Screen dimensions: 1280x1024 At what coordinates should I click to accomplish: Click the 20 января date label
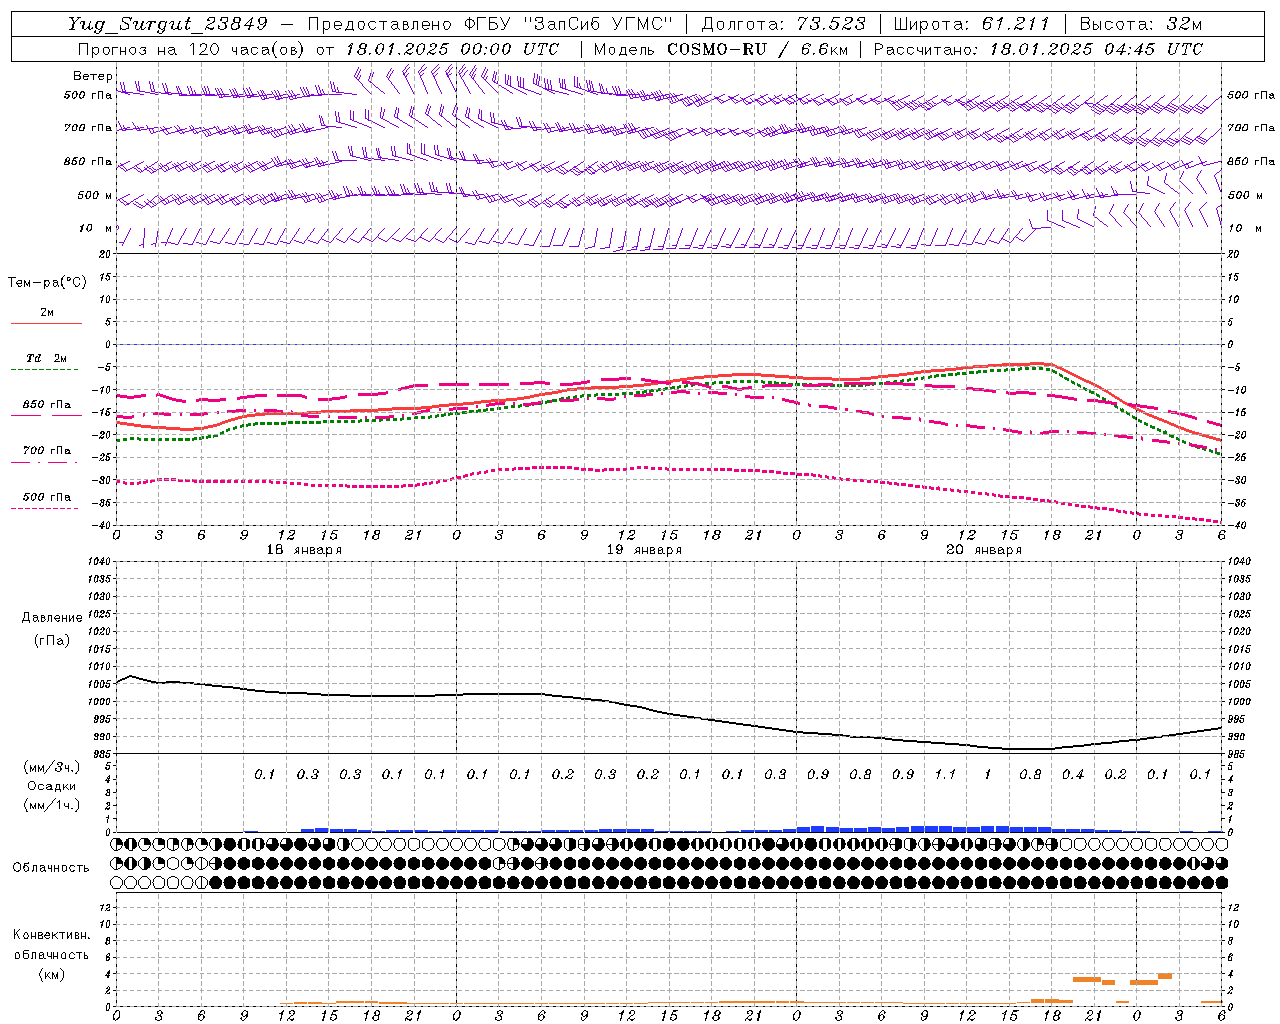[x=984, y=550]
